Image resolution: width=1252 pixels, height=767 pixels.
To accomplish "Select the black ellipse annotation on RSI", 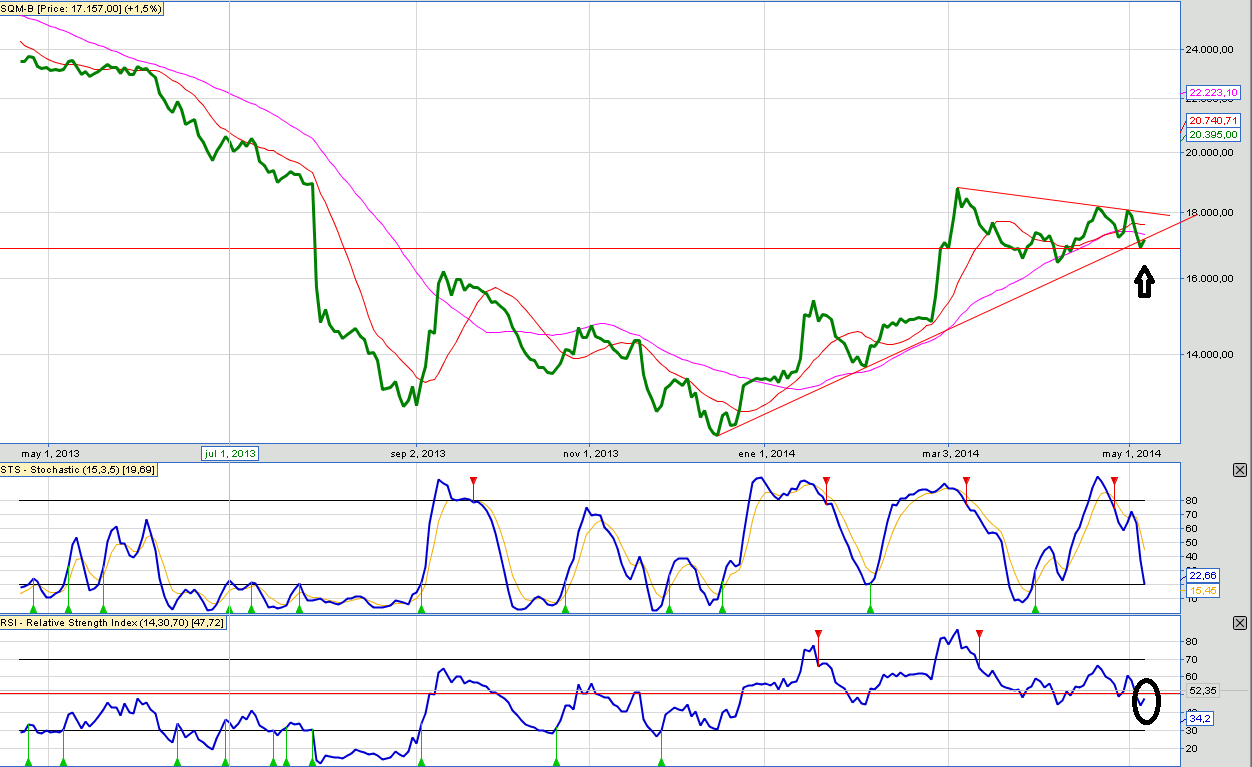I will click(x=1147, y=701).
